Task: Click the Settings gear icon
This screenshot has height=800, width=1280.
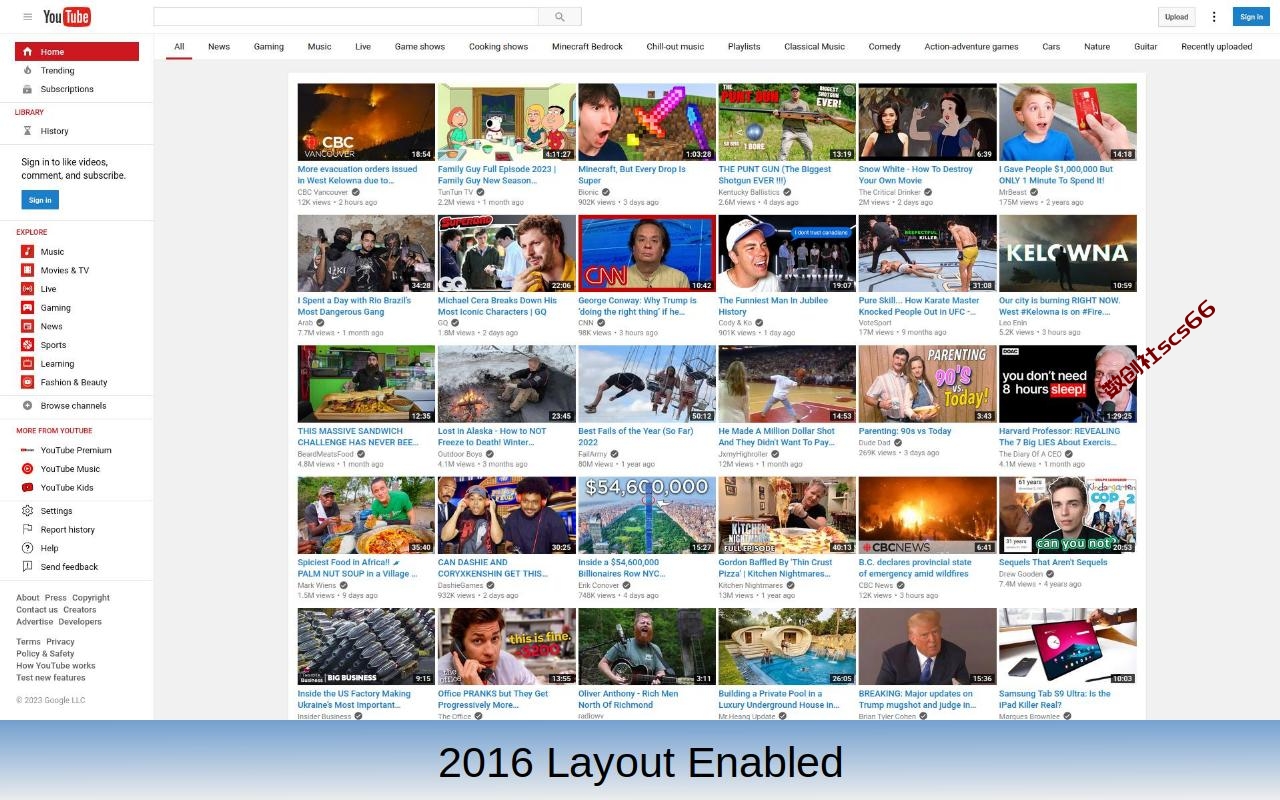Action: (28, 511)
